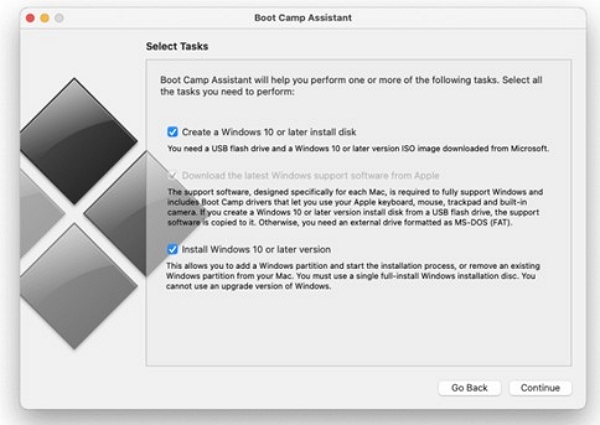Viewport: 600px width, 425px height.
Task: Click label 'Install Windows 10 or later version'
Action: point(256,249)
